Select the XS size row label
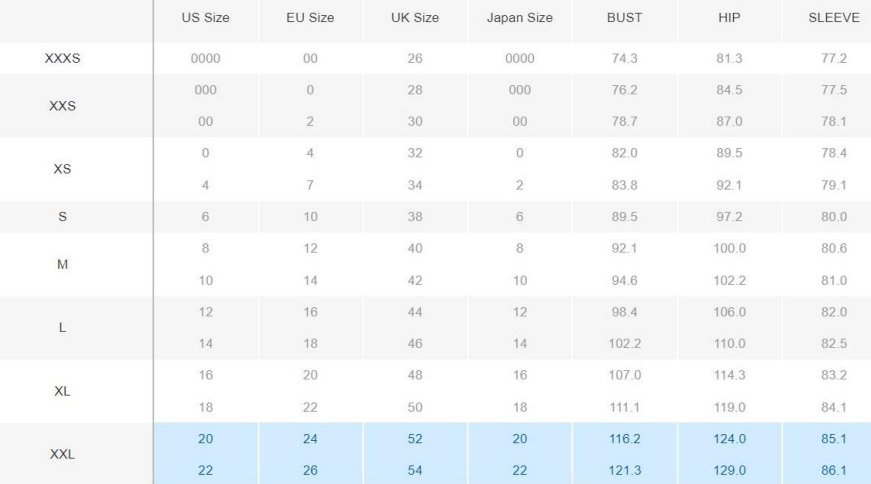The width and height of the screenshot is (871, 484). (x=62, y=169)
